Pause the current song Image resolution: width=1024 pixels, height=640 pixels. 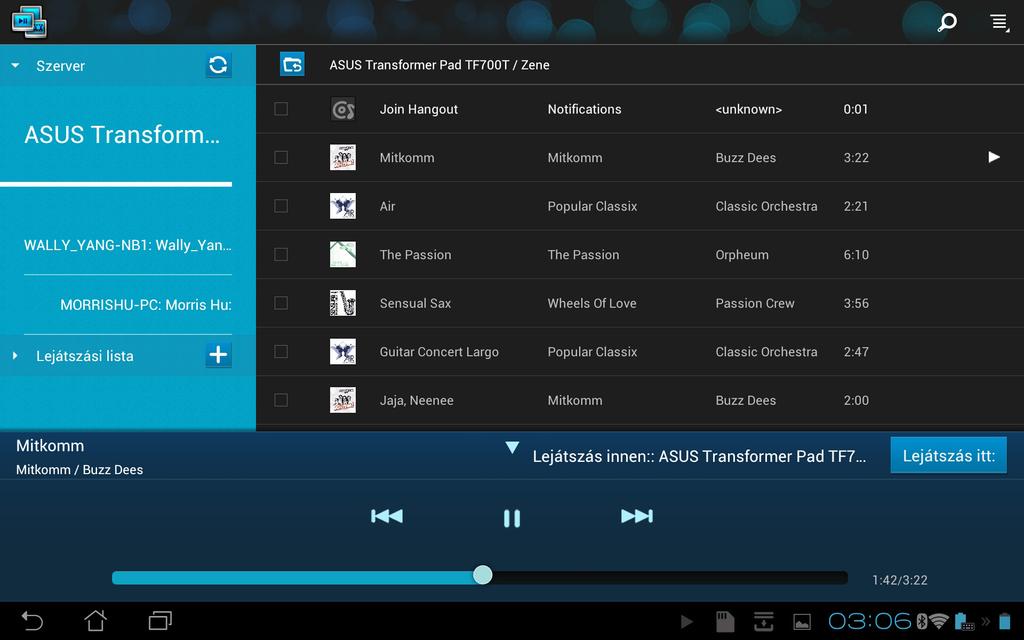pos(512,519)
